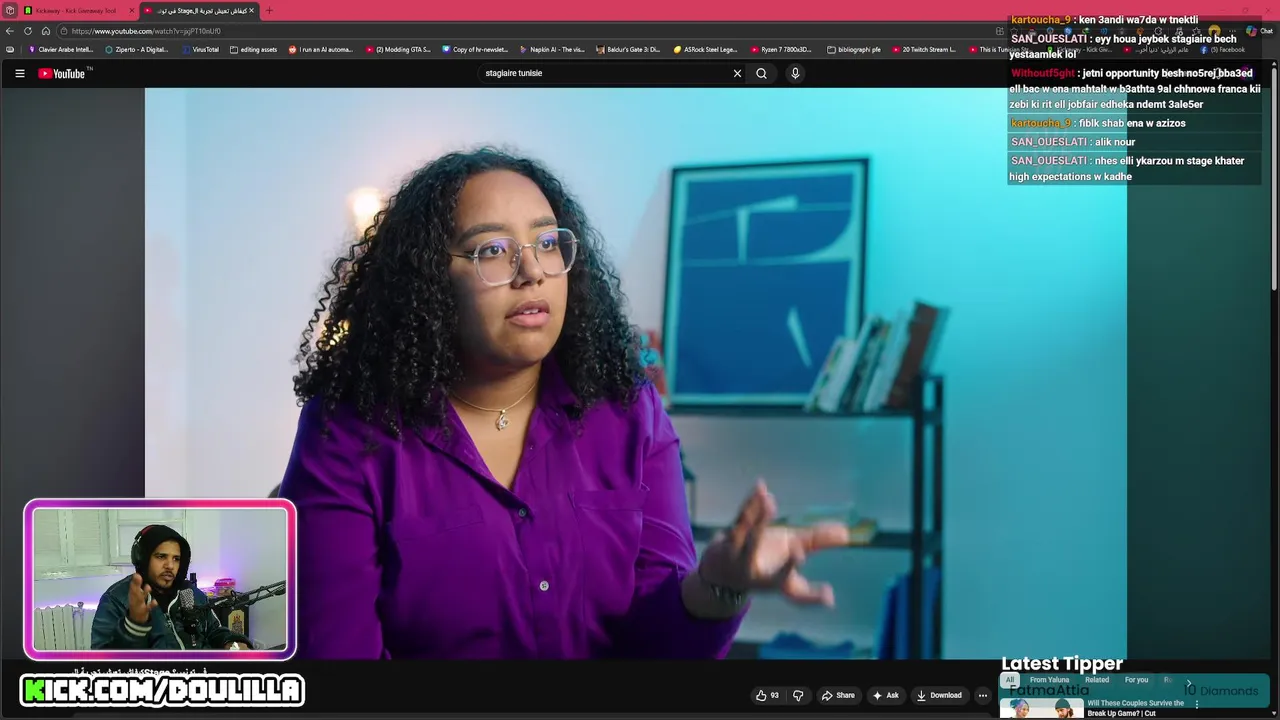Reload the current page
The height and width of the screenshot is (720, 1280).
(28, 31)
